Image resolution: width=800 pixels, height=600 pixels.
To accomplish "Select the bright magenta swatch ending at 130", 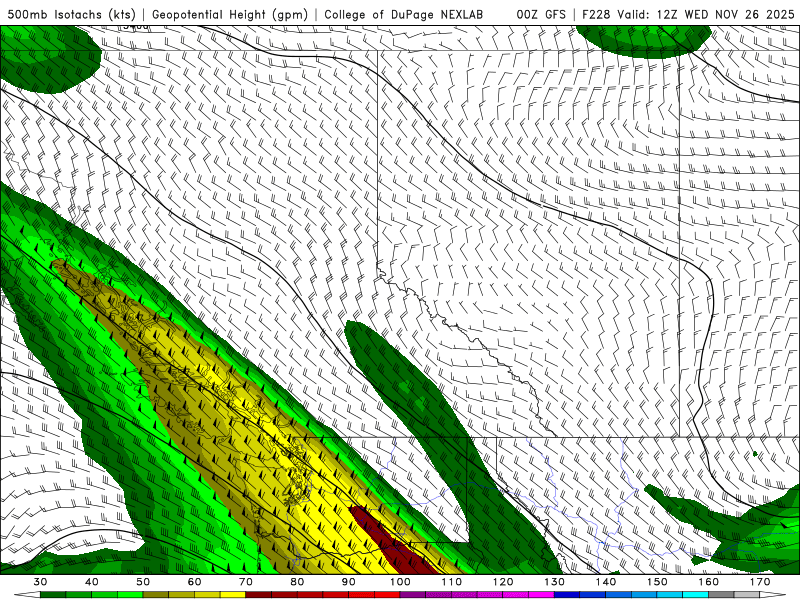I will pos(541,595).
